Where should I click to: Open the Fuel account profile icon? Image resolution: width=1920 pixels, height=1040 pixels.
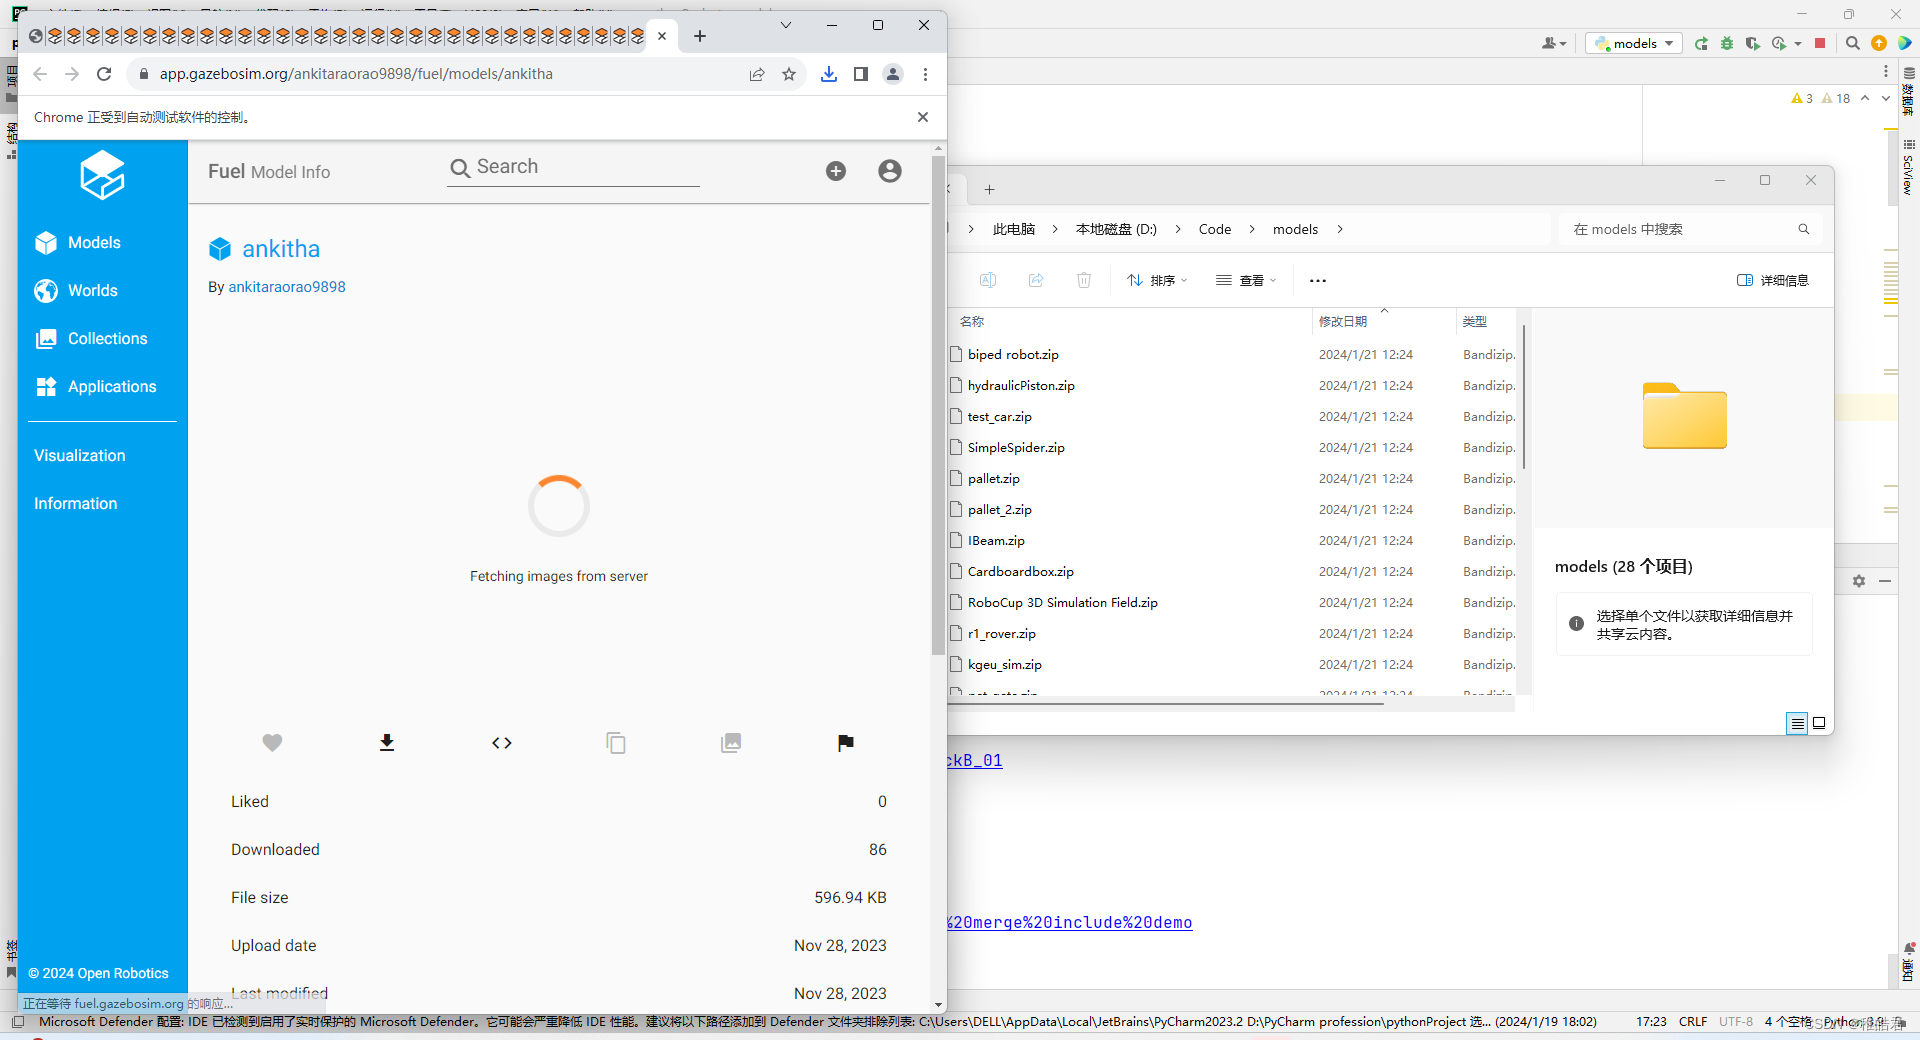(x=890, y=171)
